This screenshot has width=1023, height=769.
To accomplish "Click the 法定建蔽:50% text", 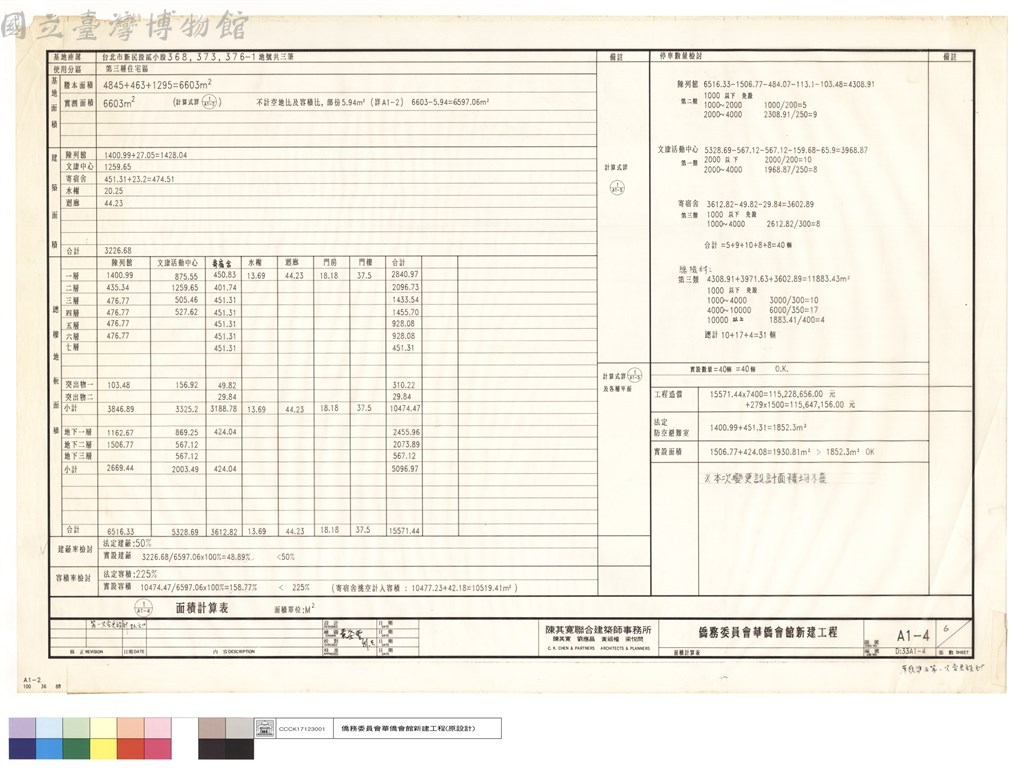I will coord(127,543).
